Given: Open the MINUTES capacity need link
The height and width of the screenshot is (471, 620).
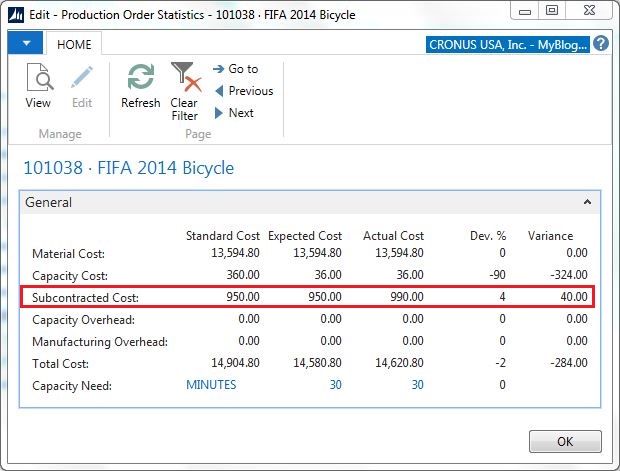Looking at the screenshot, I should point(211,385).
